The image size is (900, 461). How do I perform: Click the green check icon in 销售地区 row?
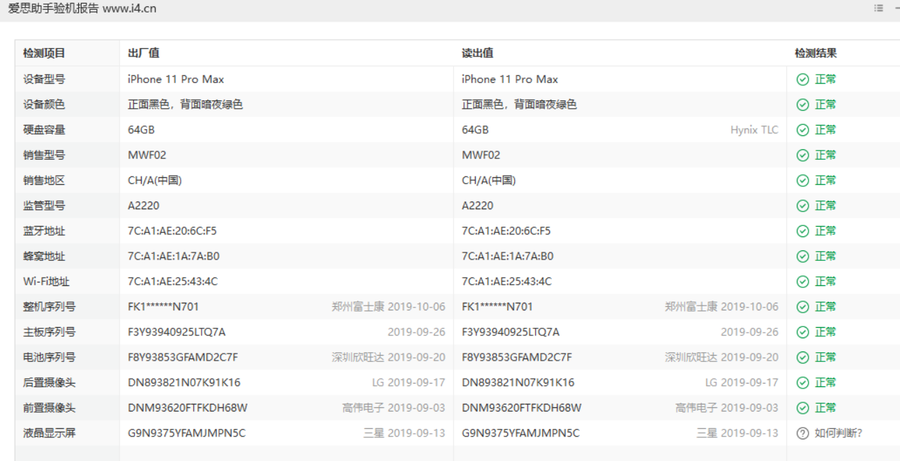click(802, 180)
